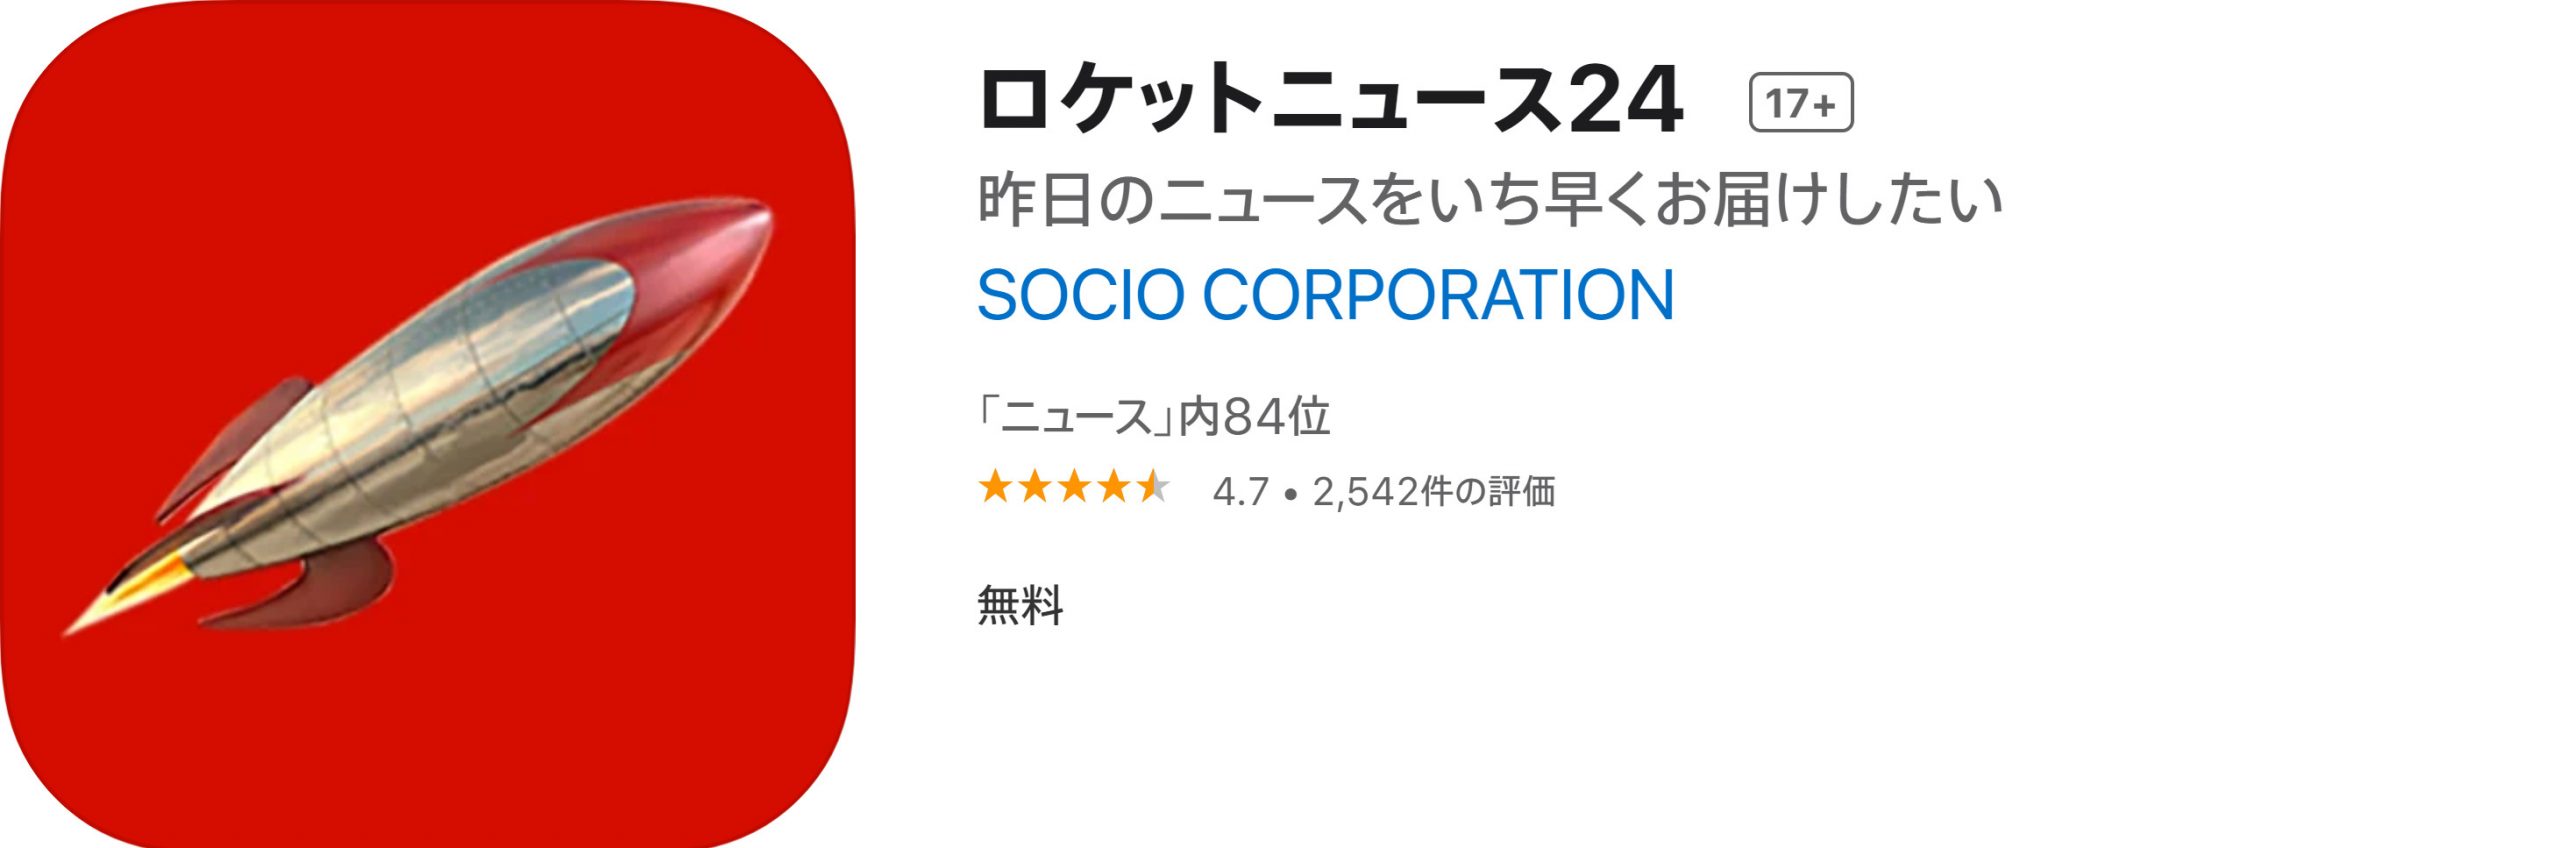Click the second orange rating star
2560x848 pixels.
tap(1035, 487)
